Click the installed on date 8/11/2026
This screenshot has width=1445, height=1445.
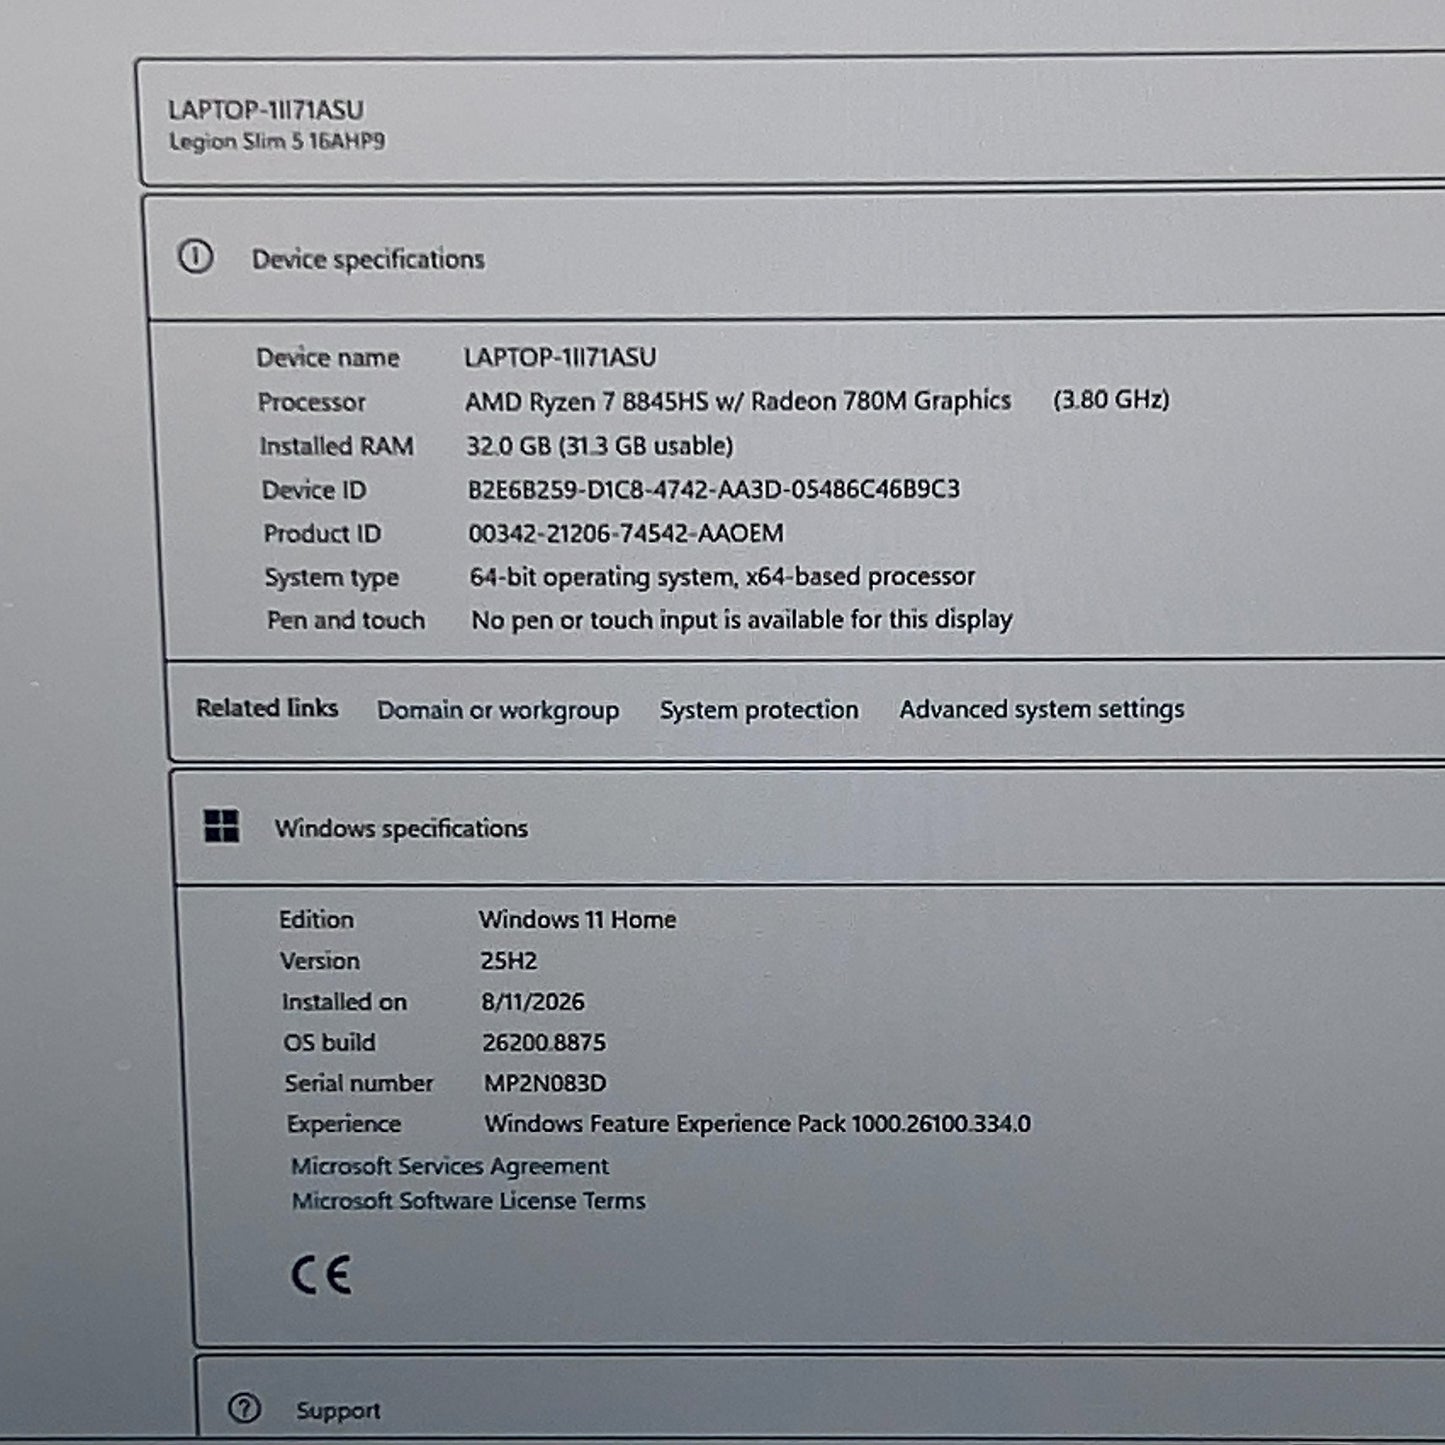pyautogui.click(x=533, y=1002)
